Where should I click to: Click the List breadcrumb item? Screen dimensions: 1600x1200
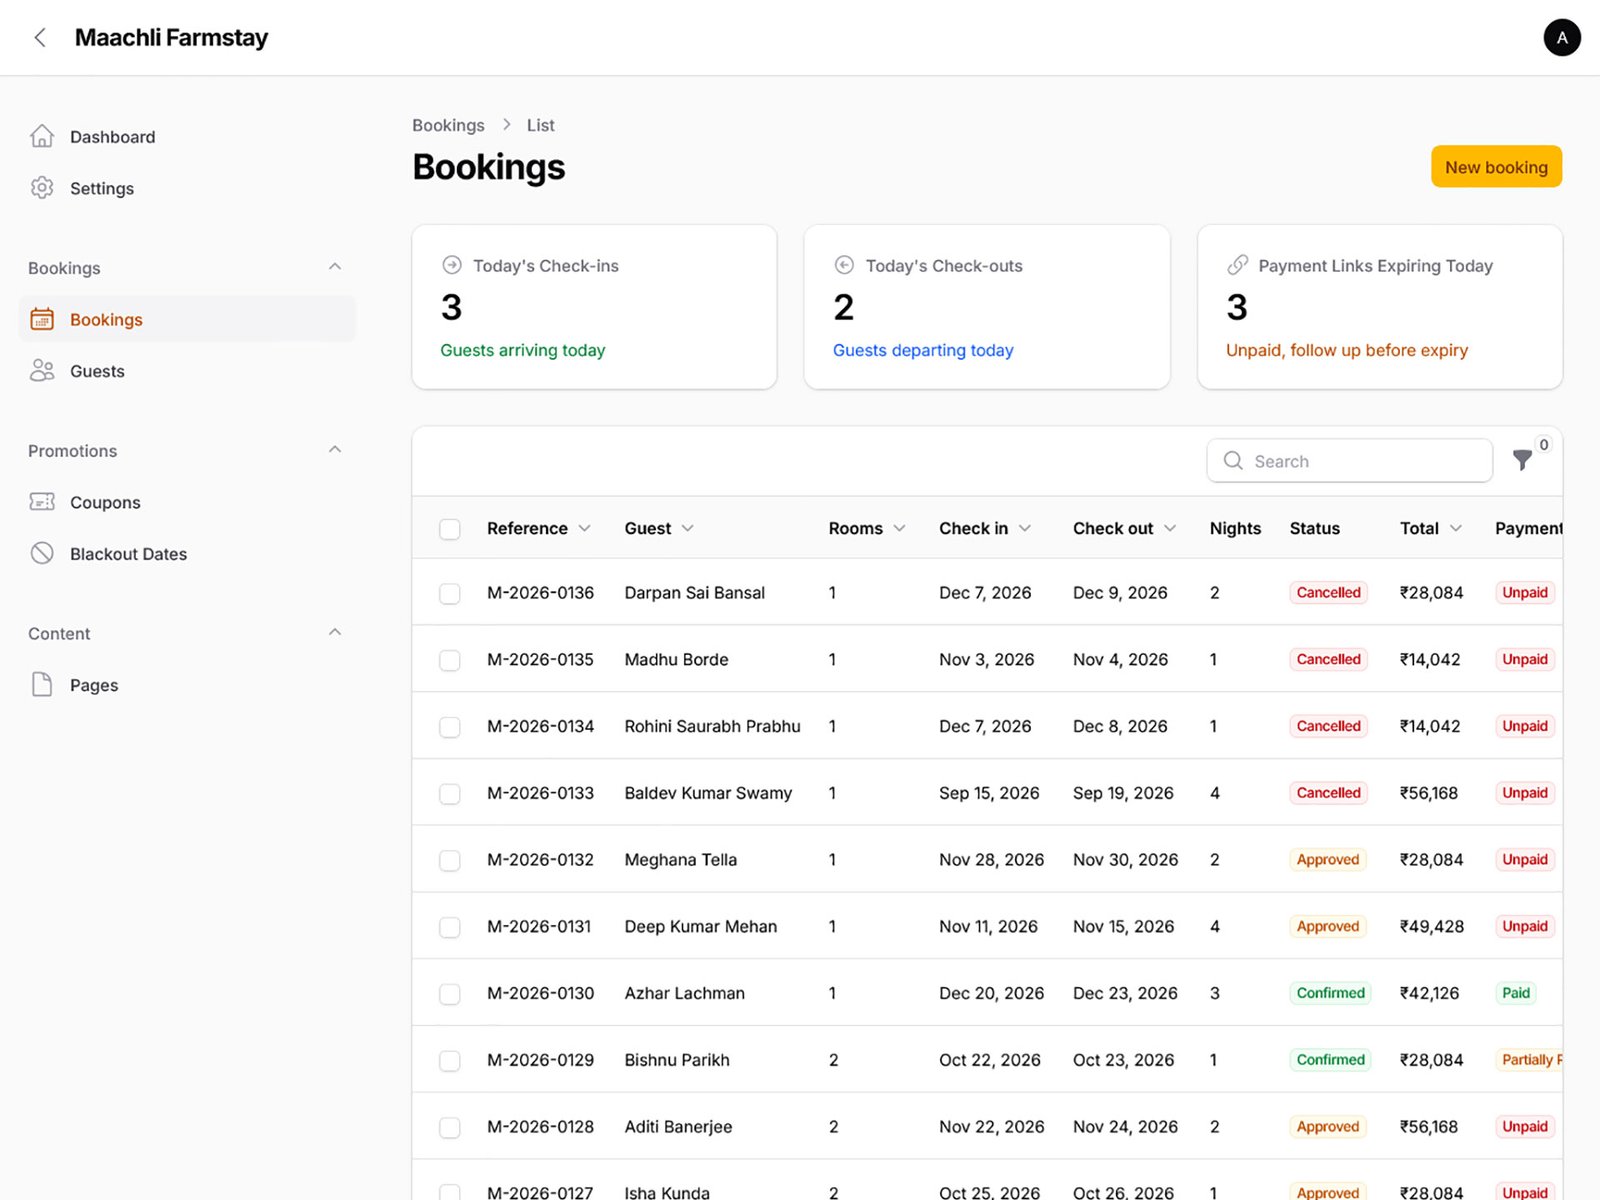(540, 125)
